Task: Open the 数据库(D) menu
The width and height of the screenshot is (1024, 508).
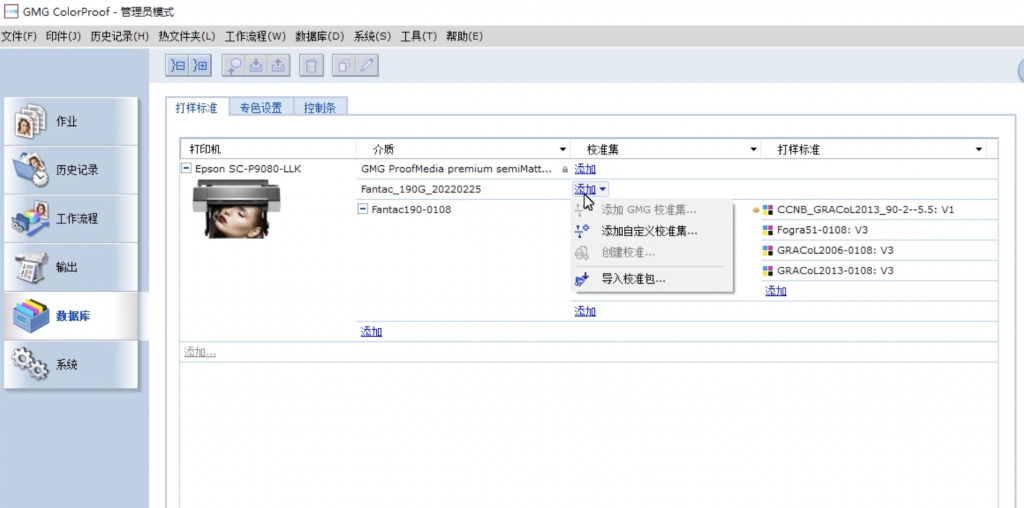Action: tap(319, 37)
